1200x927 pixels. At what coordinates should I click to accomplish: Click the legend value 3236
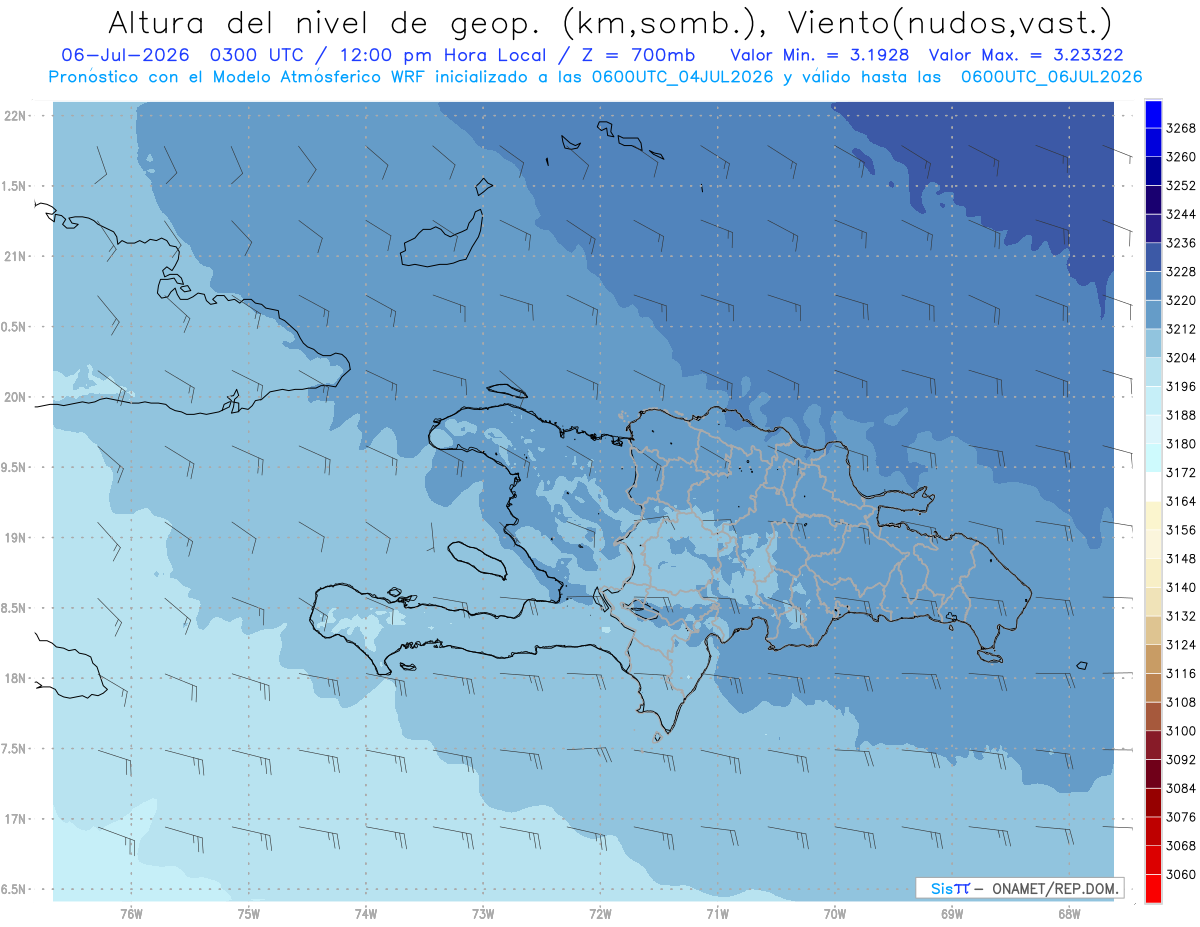pyautogui.click(x=1181, y=243)
